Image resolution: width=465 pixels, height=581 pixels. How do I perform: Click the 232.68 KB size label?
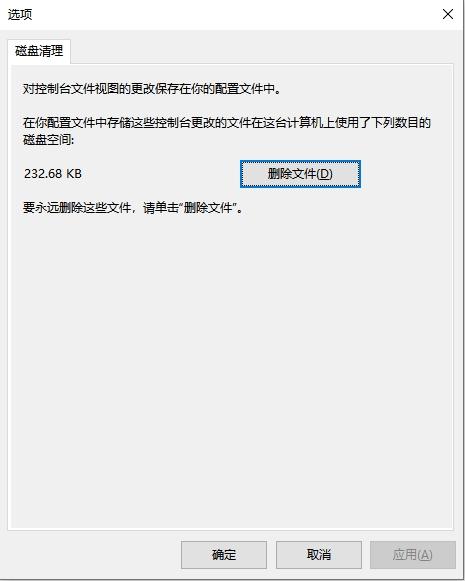53,173
